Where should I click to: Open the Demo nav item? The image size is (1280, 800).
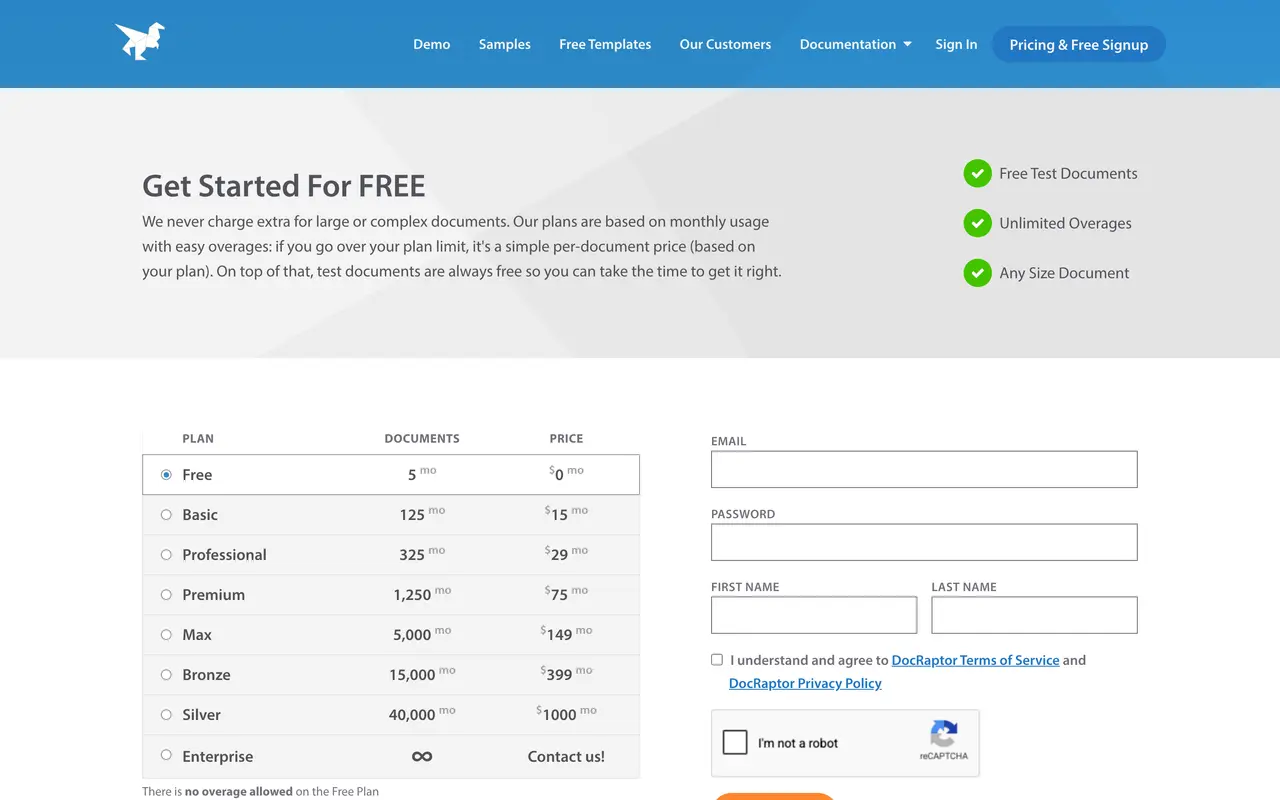[x=432, y=44]
